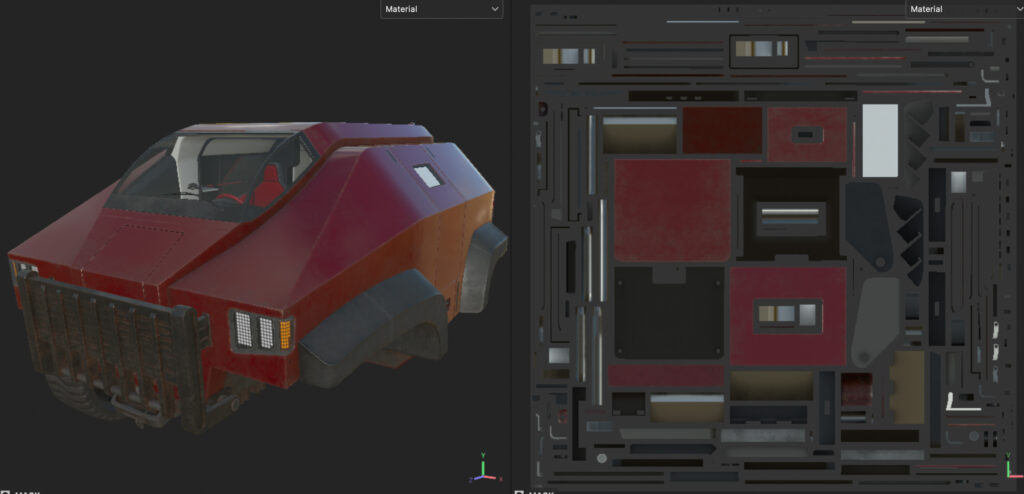
Task: Select the largest plain red UV island
Action: (x=672, y=210)
